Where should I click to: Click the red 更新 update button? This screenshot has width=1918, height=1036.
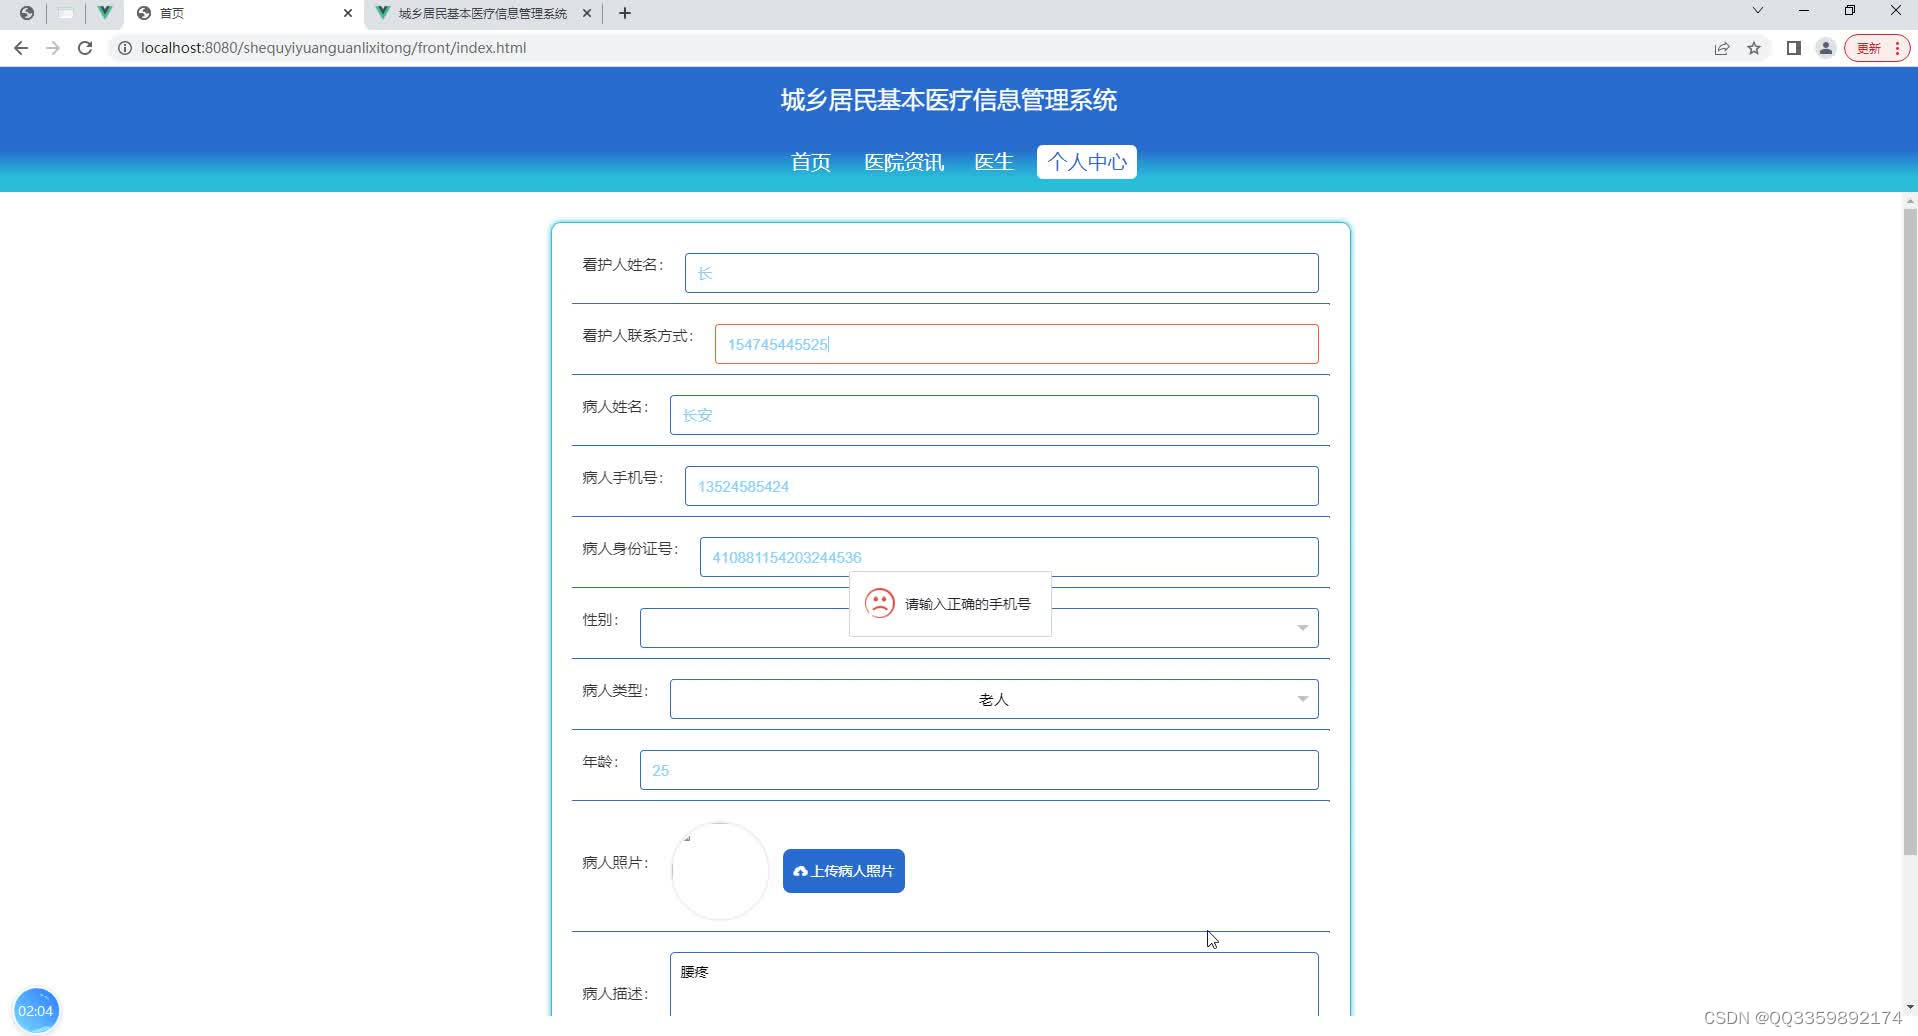click(x=1877, y=48)
